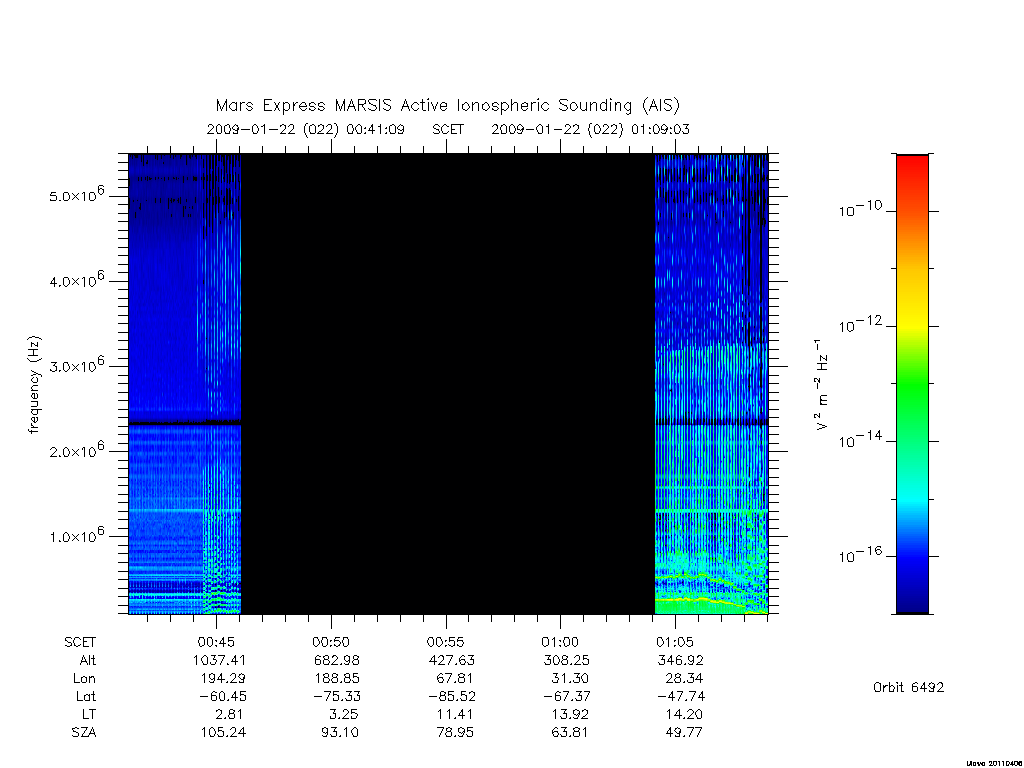The width and height of the screenshot is (1024, 768).
Task: Click the plot title MARSIS Active Ionospheric Sounding
Action: (447, 105)
